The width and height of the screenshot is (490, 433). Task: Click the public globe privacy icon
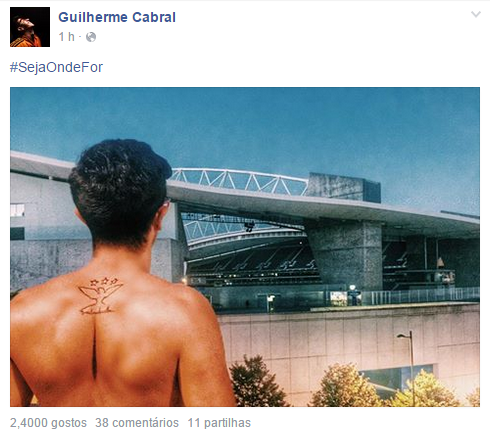91,37
